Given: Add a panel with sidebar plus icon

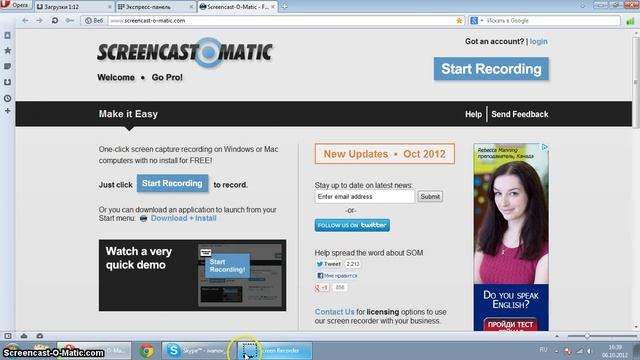Looking at the screenshot, I should point(7,111).
